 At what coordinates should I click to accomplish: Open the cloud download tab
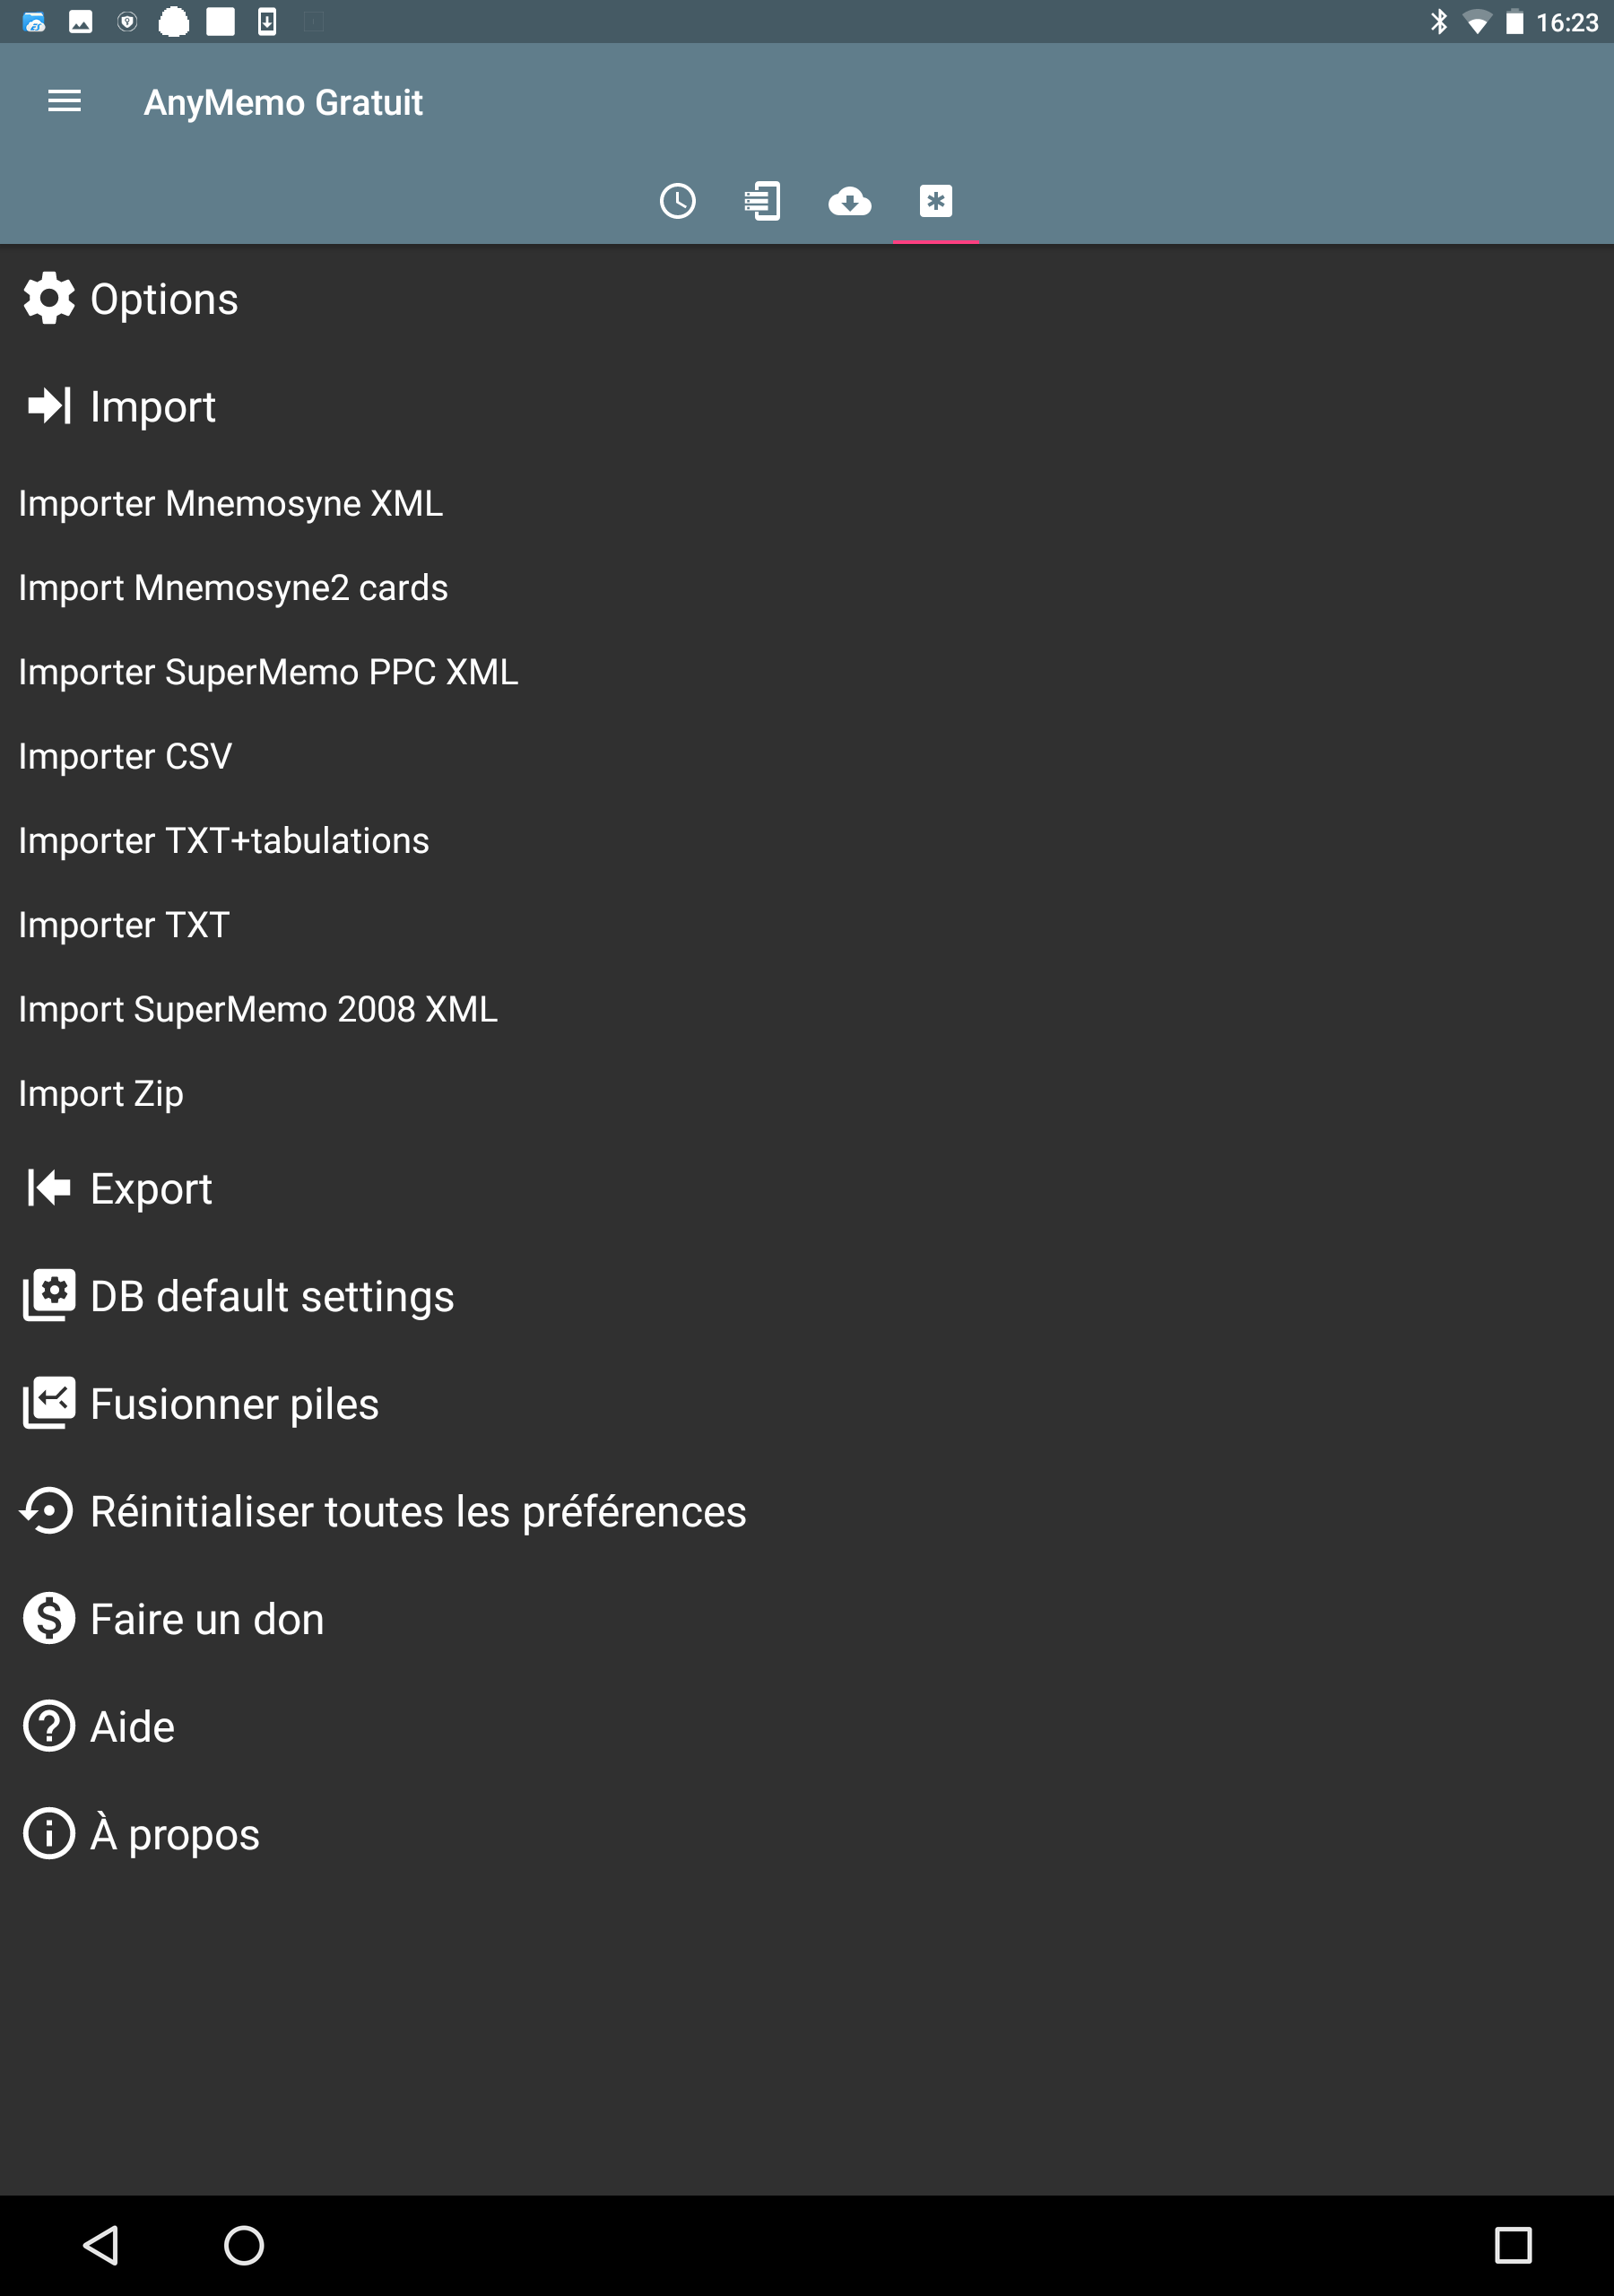850,201
